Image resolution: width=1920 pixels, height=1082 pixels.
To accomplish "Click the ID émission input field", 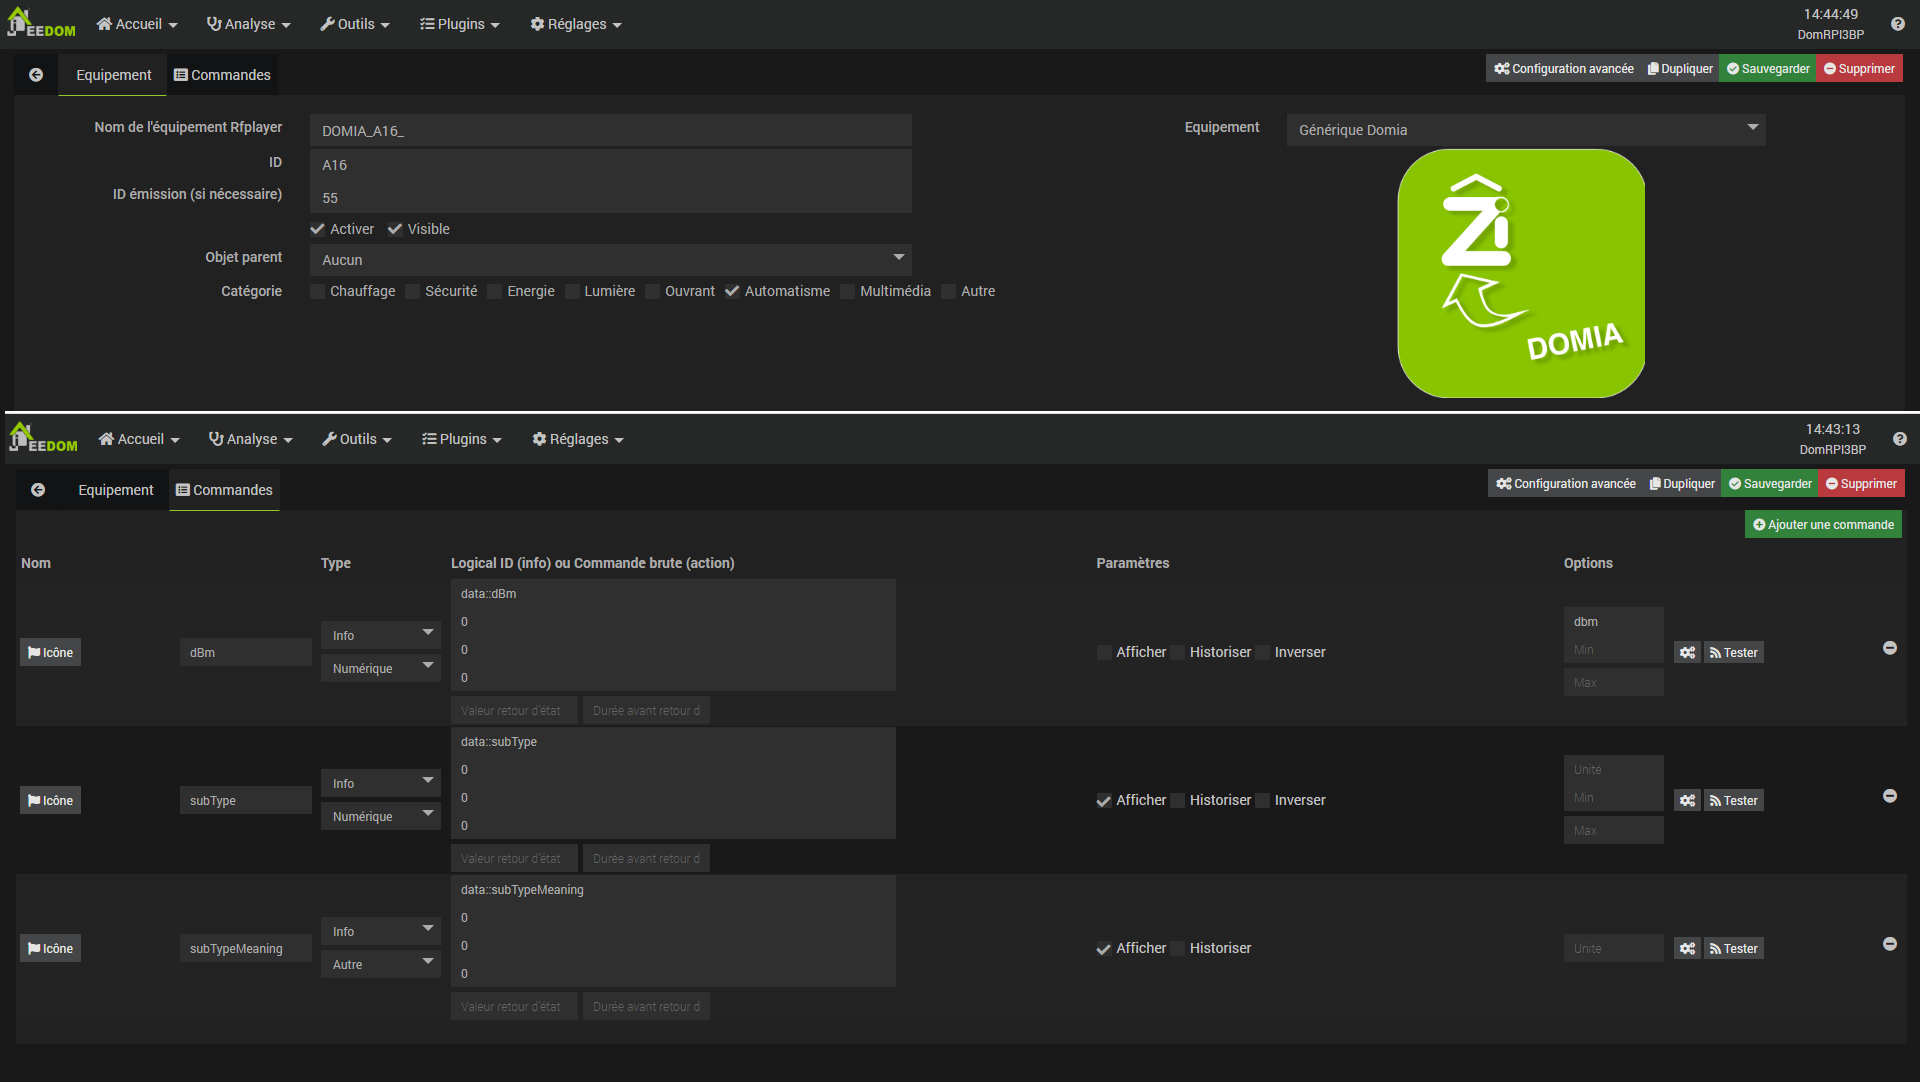I will pyautogui.click(x=610, y=198).
